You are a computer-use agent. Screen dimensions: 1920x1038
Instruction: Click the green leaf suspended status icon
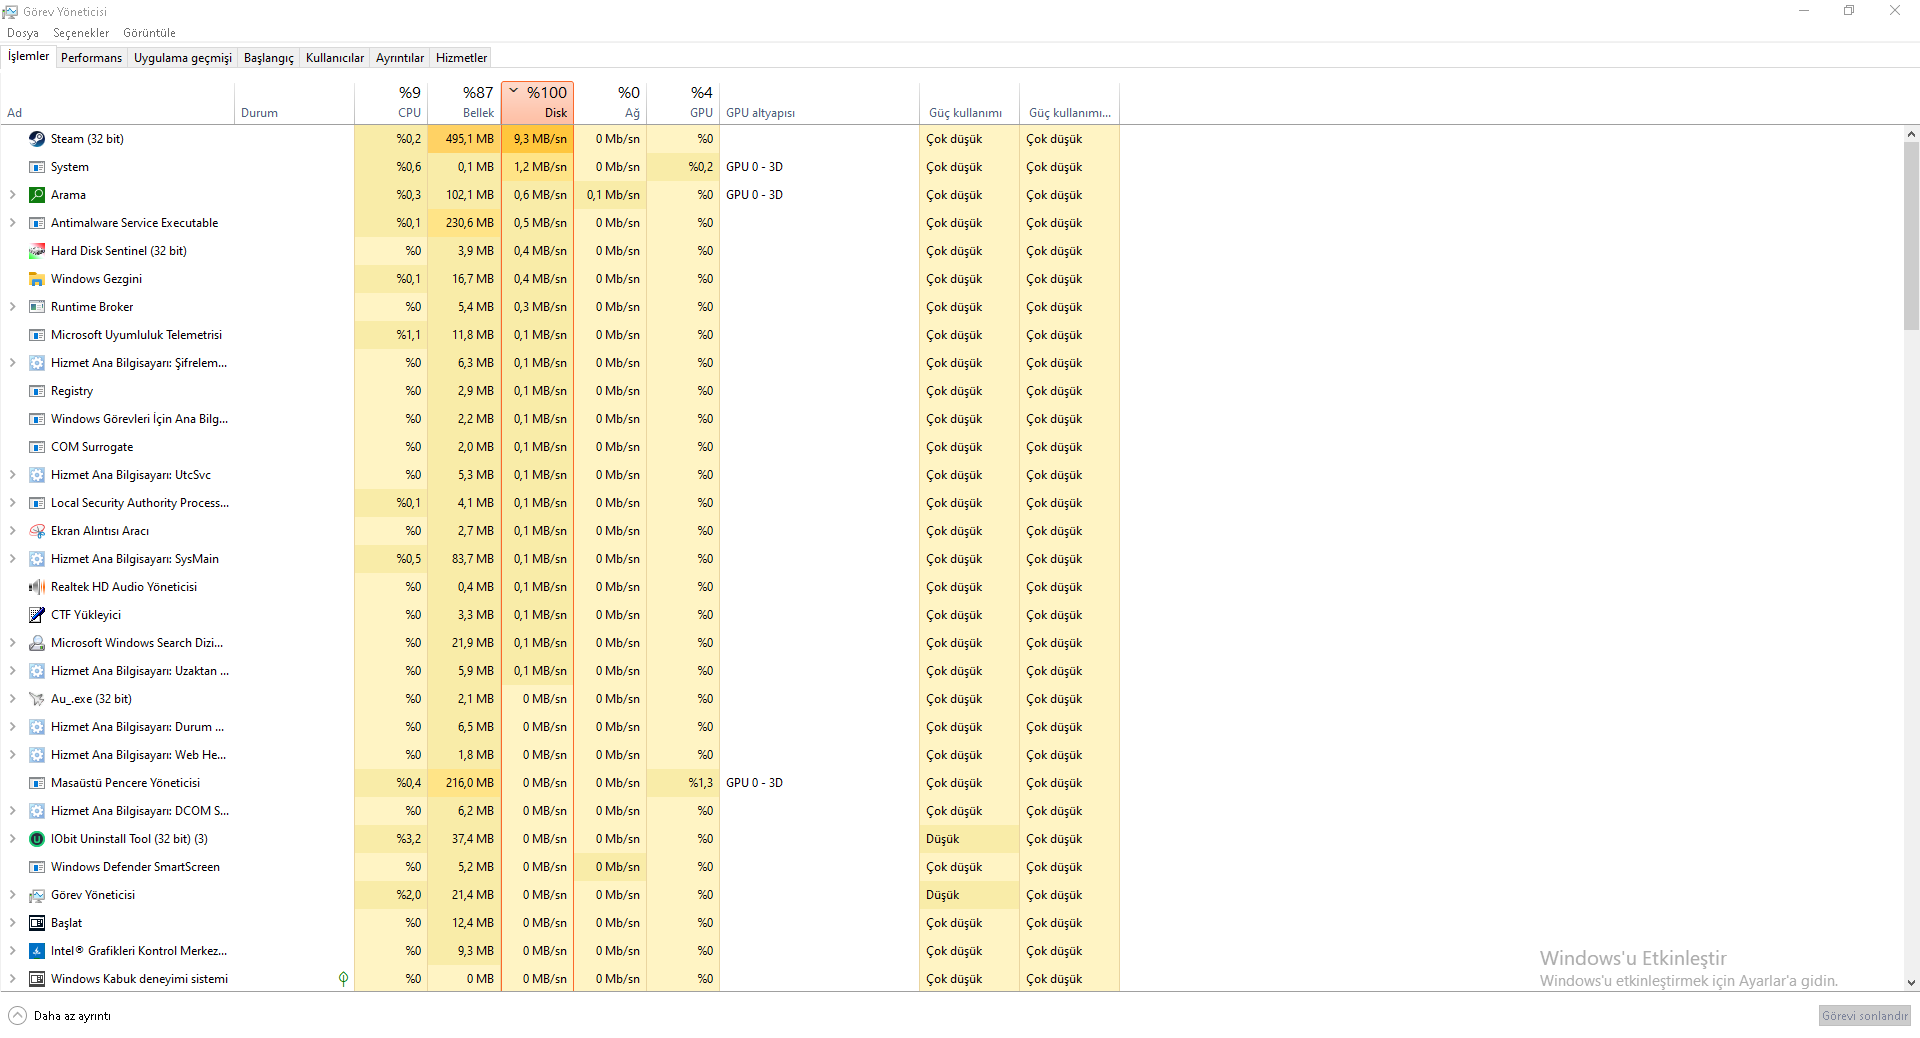tap(343, 979)
